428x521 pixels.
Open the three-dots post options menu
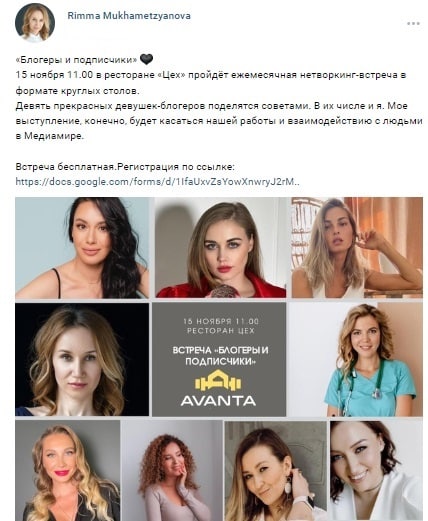(413, 24)
